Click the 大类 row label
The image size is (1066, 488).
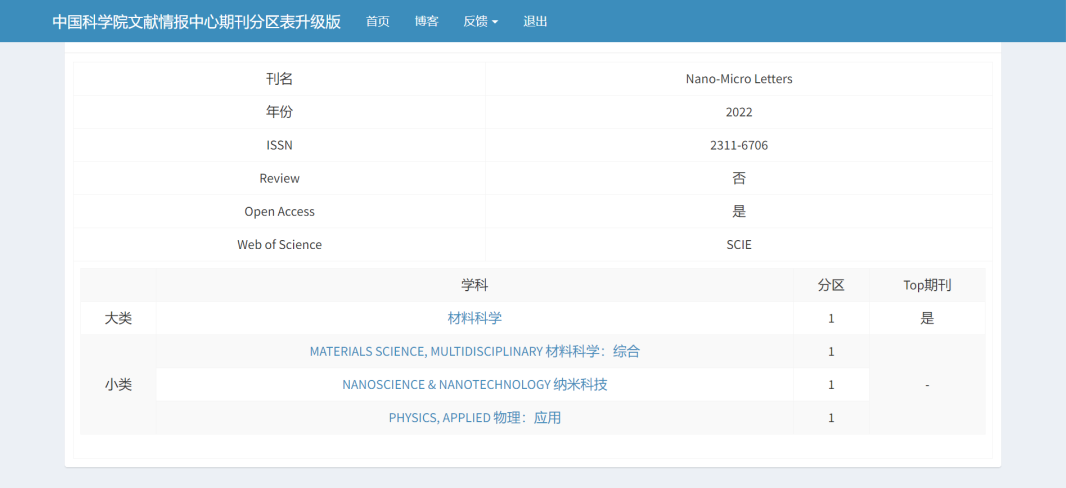(118, 318)
